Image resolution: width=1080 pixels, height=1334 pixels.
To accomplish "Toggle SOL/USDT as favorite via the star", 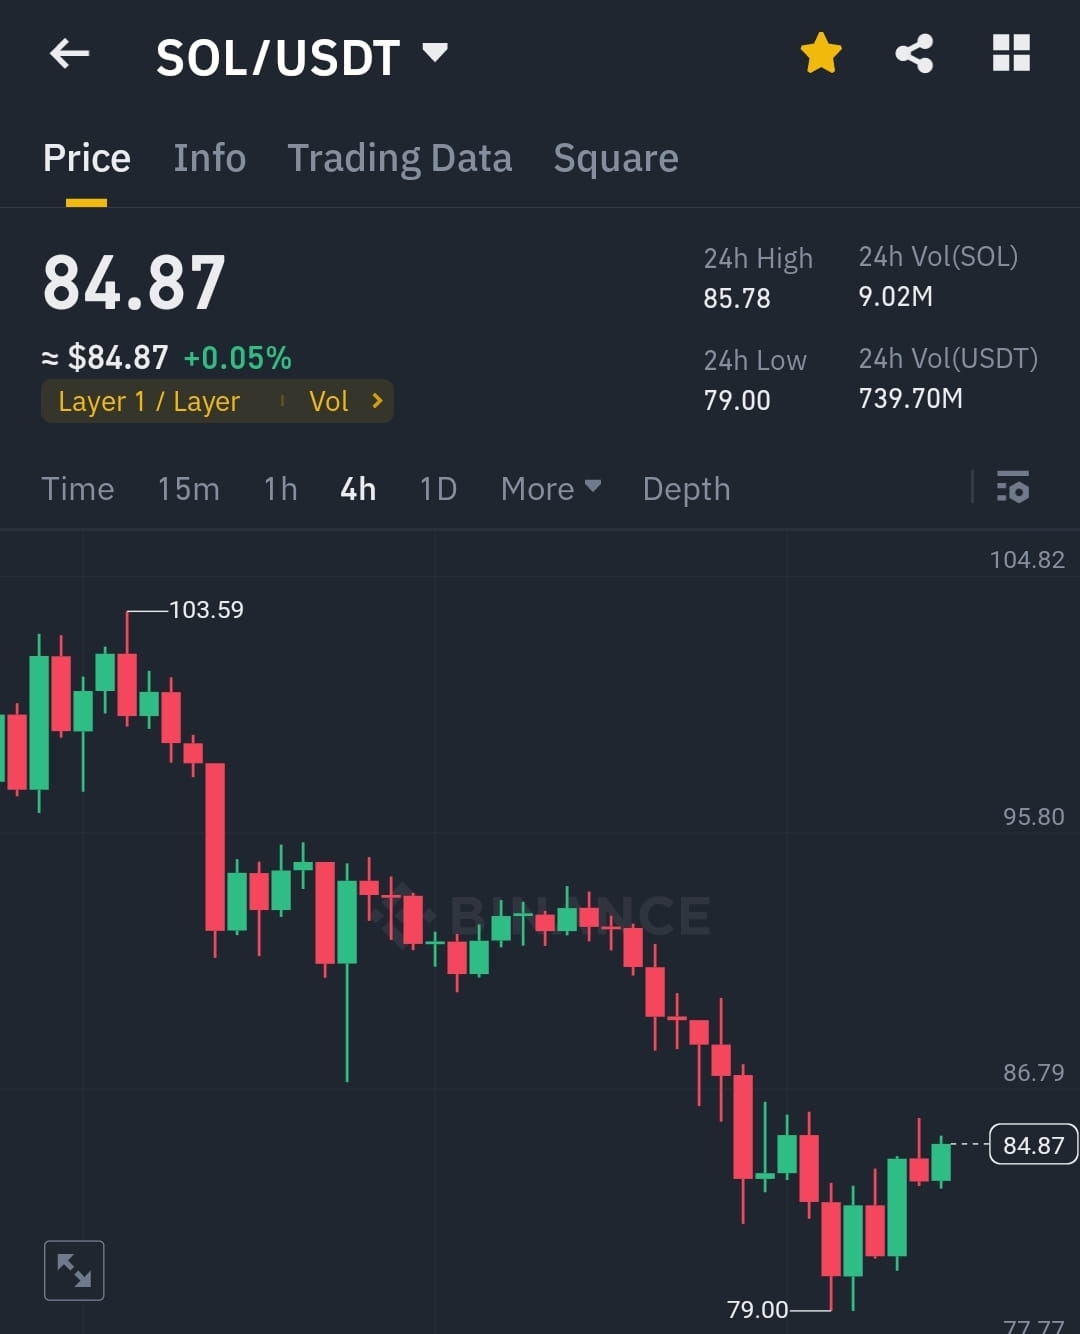I will pos(820,54).
